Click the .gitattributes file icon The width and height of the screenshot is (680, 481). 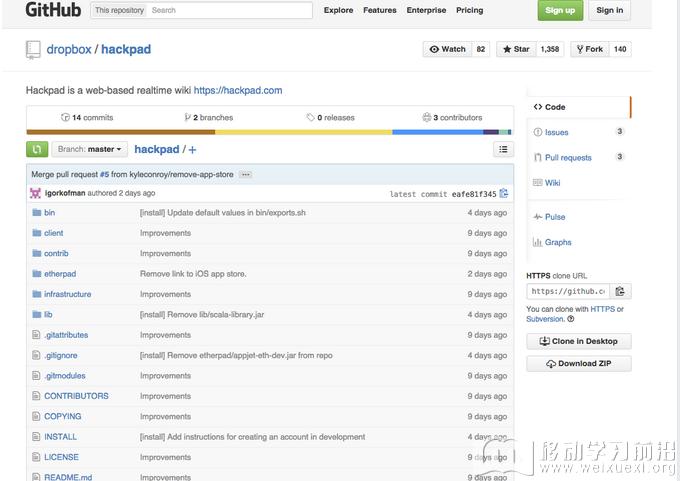36,335
